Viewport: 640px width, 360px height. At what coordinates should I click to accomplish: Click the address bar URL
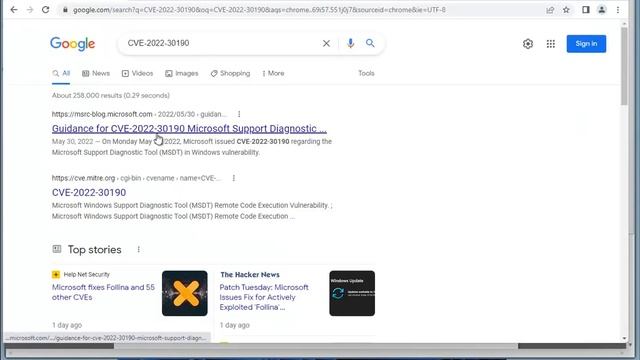[x=259, y=10]
